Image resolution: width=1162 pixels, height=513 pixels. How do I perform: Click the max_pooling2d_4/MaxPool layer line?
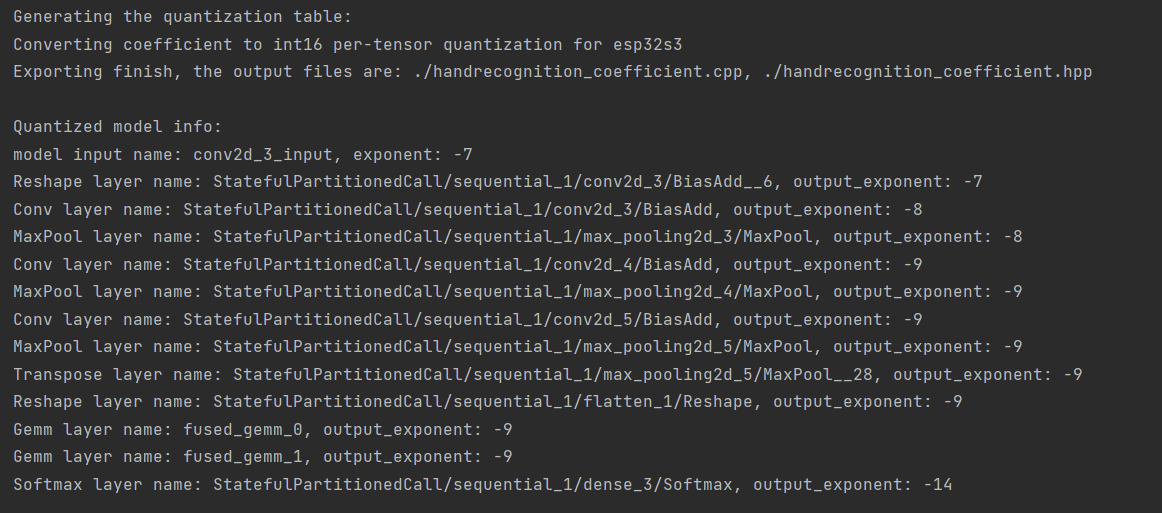point(518,292)
